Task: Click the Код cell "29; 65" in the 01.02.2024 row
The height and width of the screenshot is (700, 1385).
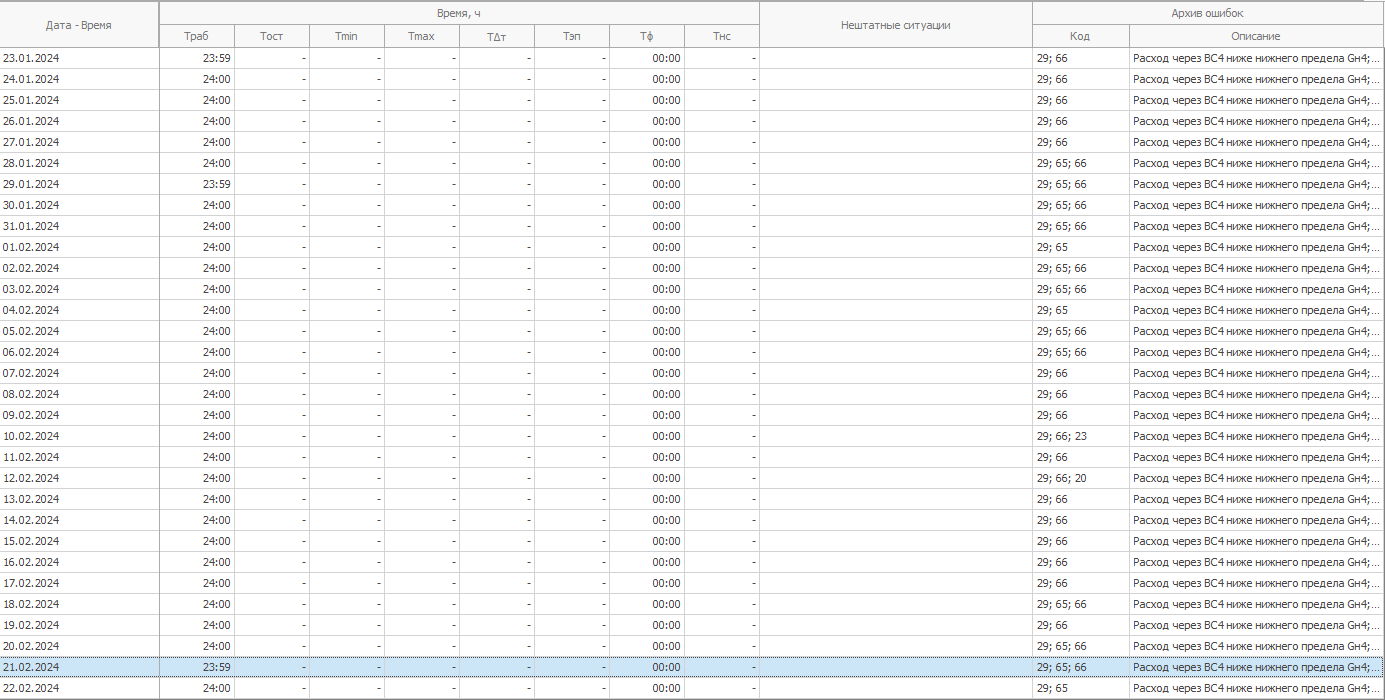Action: point(1081,247)
